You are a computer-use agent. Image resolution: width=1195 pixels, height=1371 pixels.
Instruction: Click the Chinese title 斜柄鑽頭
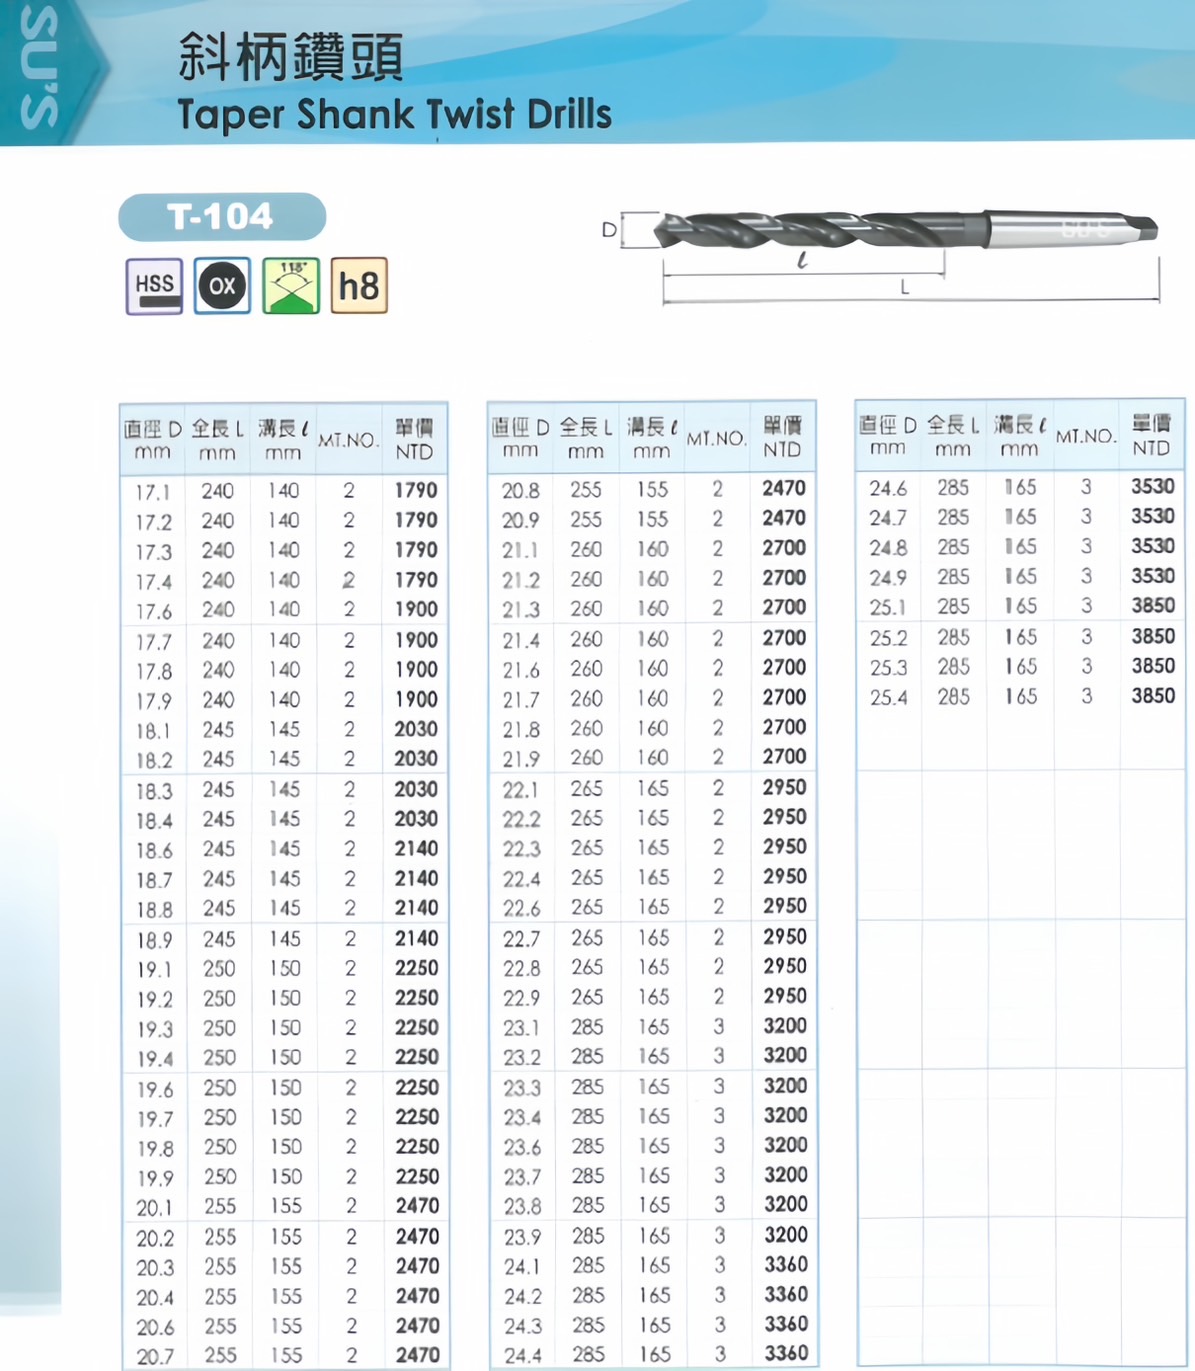291,56
